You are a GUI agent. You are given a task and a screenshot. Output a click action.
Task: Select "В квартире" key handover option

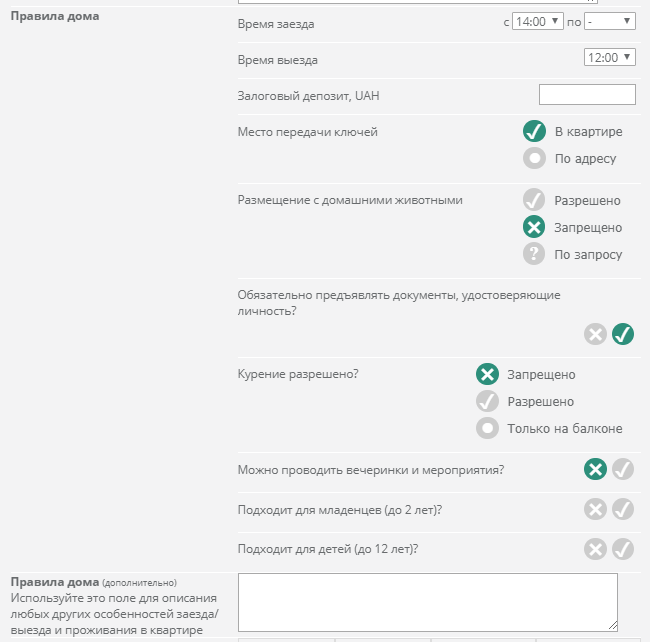[534, 131]
